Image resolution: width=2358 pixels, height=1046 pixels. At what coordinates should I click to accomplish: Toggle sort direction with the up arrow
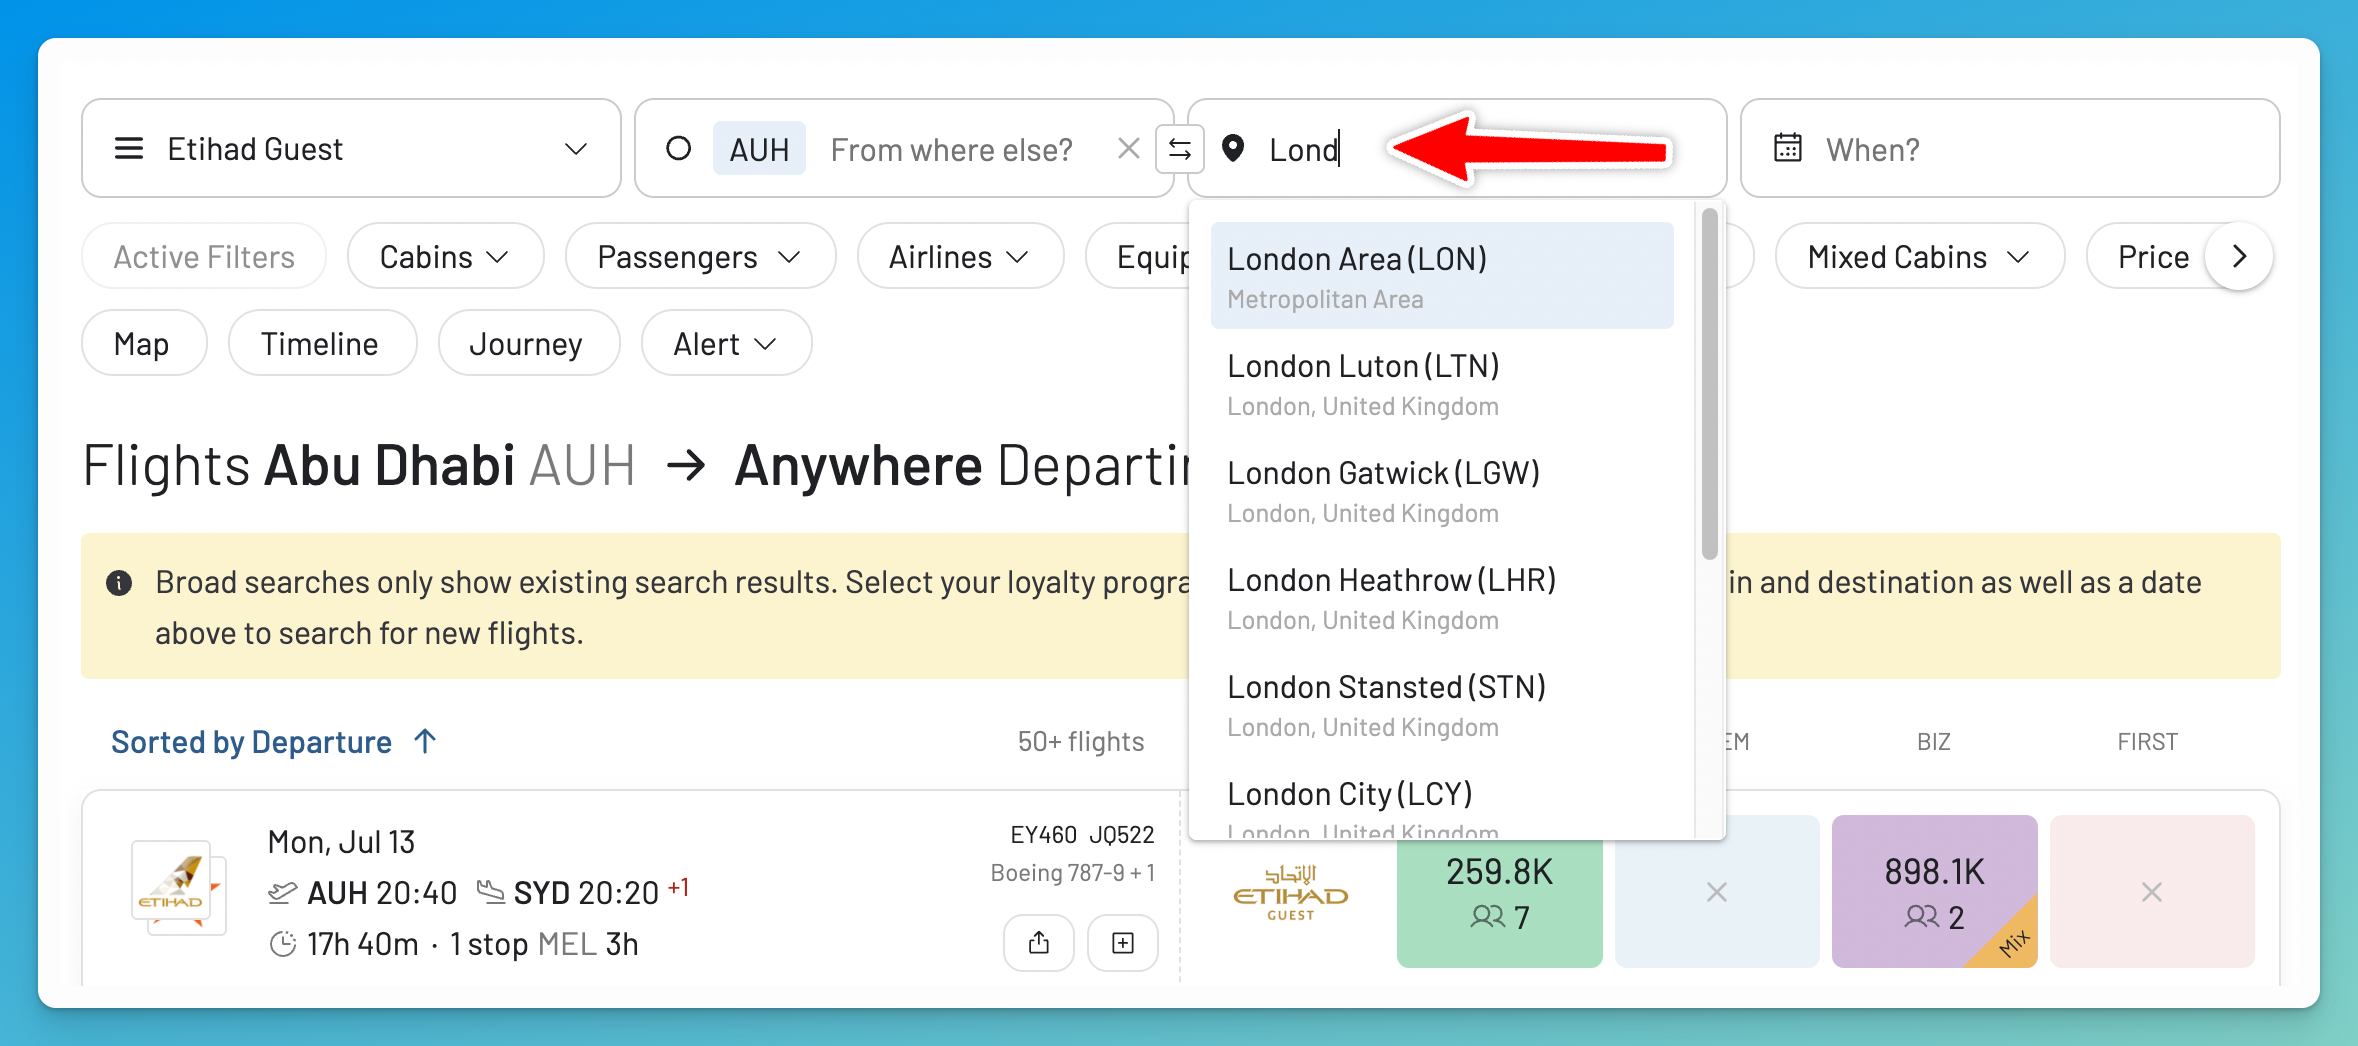pos(425,741)
